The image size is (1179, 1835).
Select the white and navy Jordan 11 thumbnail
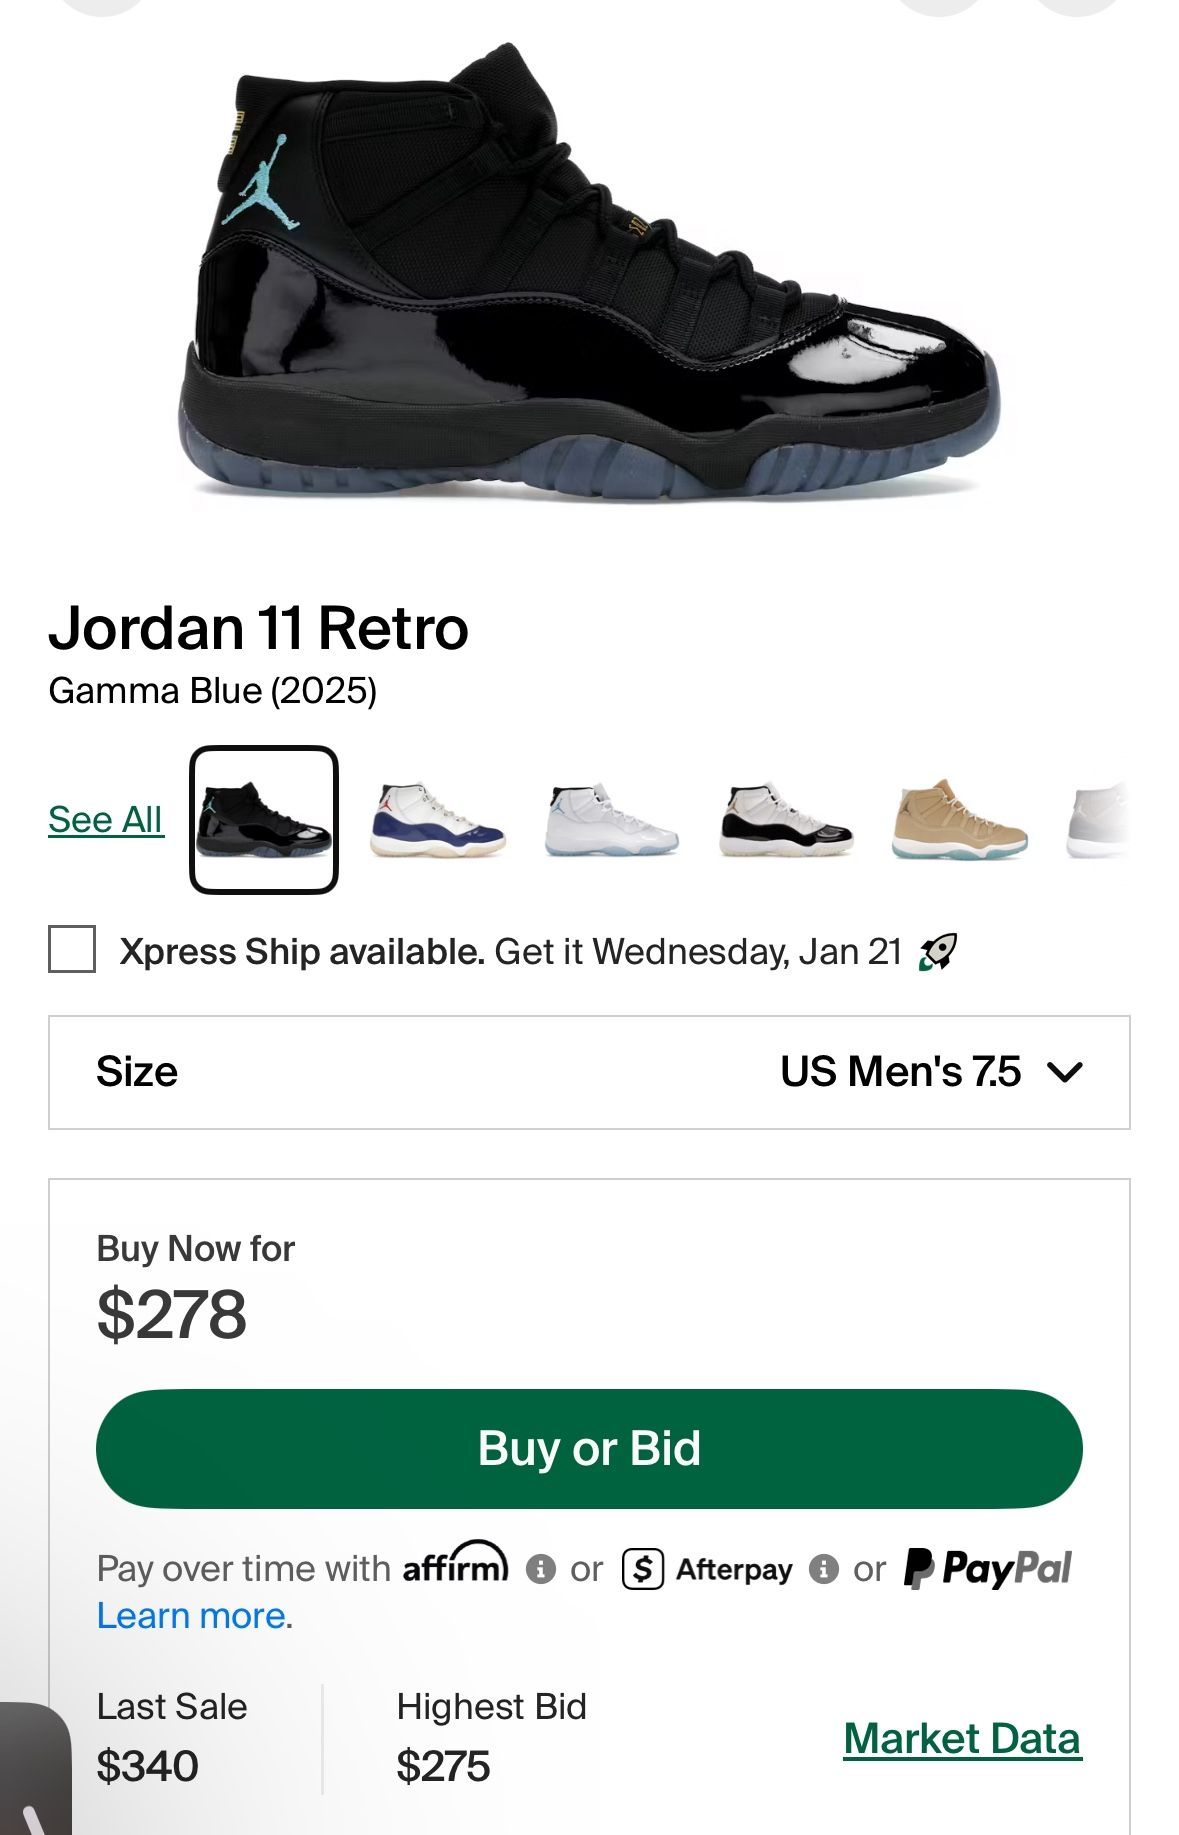point(437,820)
